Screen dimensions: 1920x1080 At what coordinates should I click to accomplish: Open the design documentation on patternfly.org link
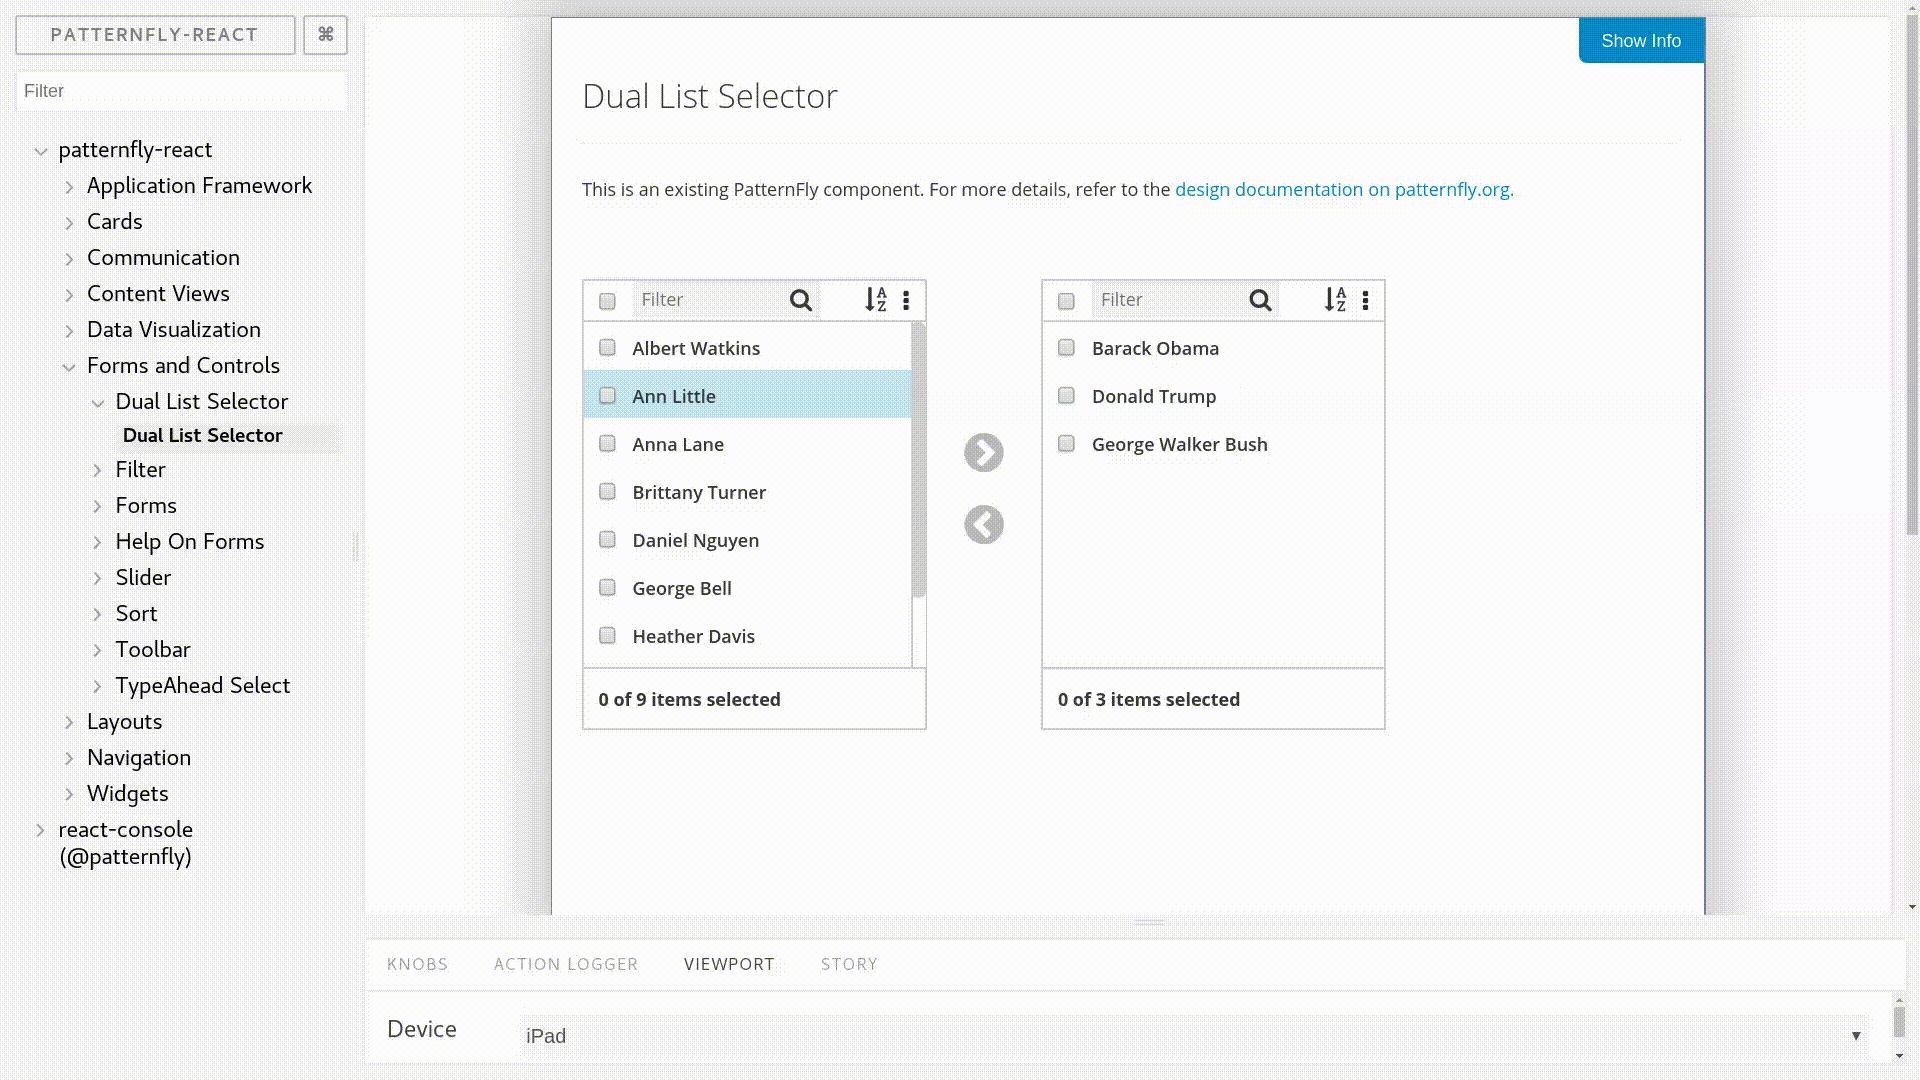(1343, 189)
